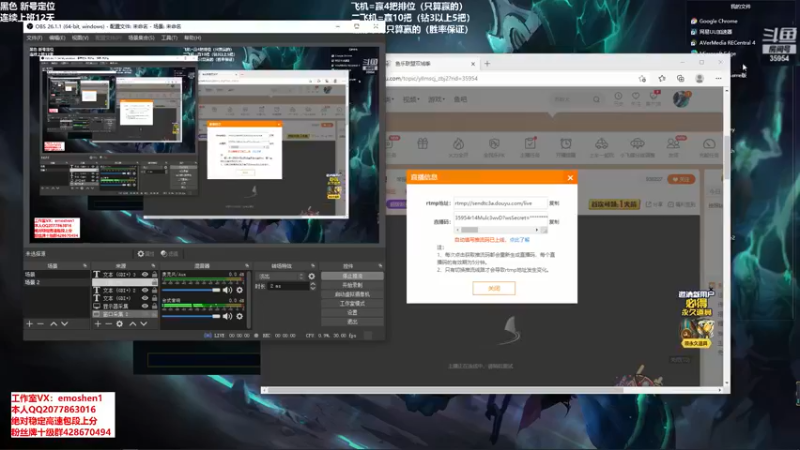Close the orange dialog with 关闭 button
The image size is (800, 450).
[x=494, y=288]
